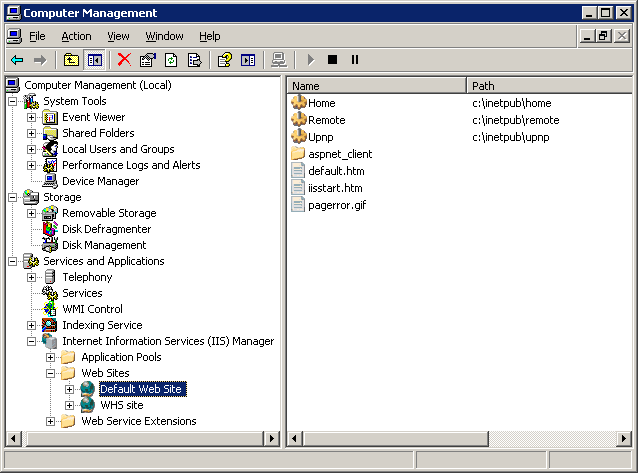
Task: Open the File menu
Action: 37,37
